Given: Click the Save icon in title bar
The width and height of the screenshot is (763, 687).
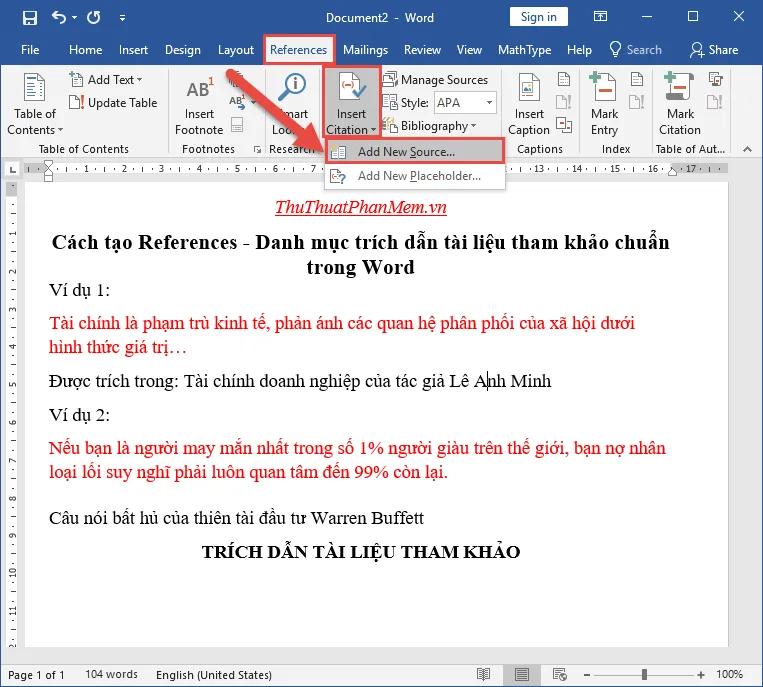Looking at the screenshot, I should (x=29, y=17).
